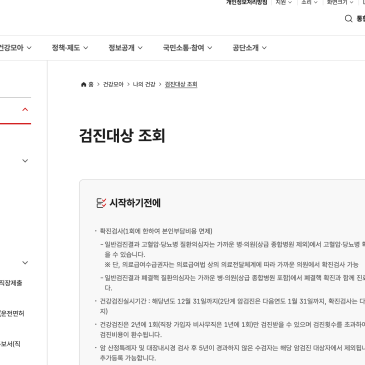This screenshot has width=365, height=365.
Task: Click the underlined 검진대상 조회 breadcrumb
Action: pos(181,84)
